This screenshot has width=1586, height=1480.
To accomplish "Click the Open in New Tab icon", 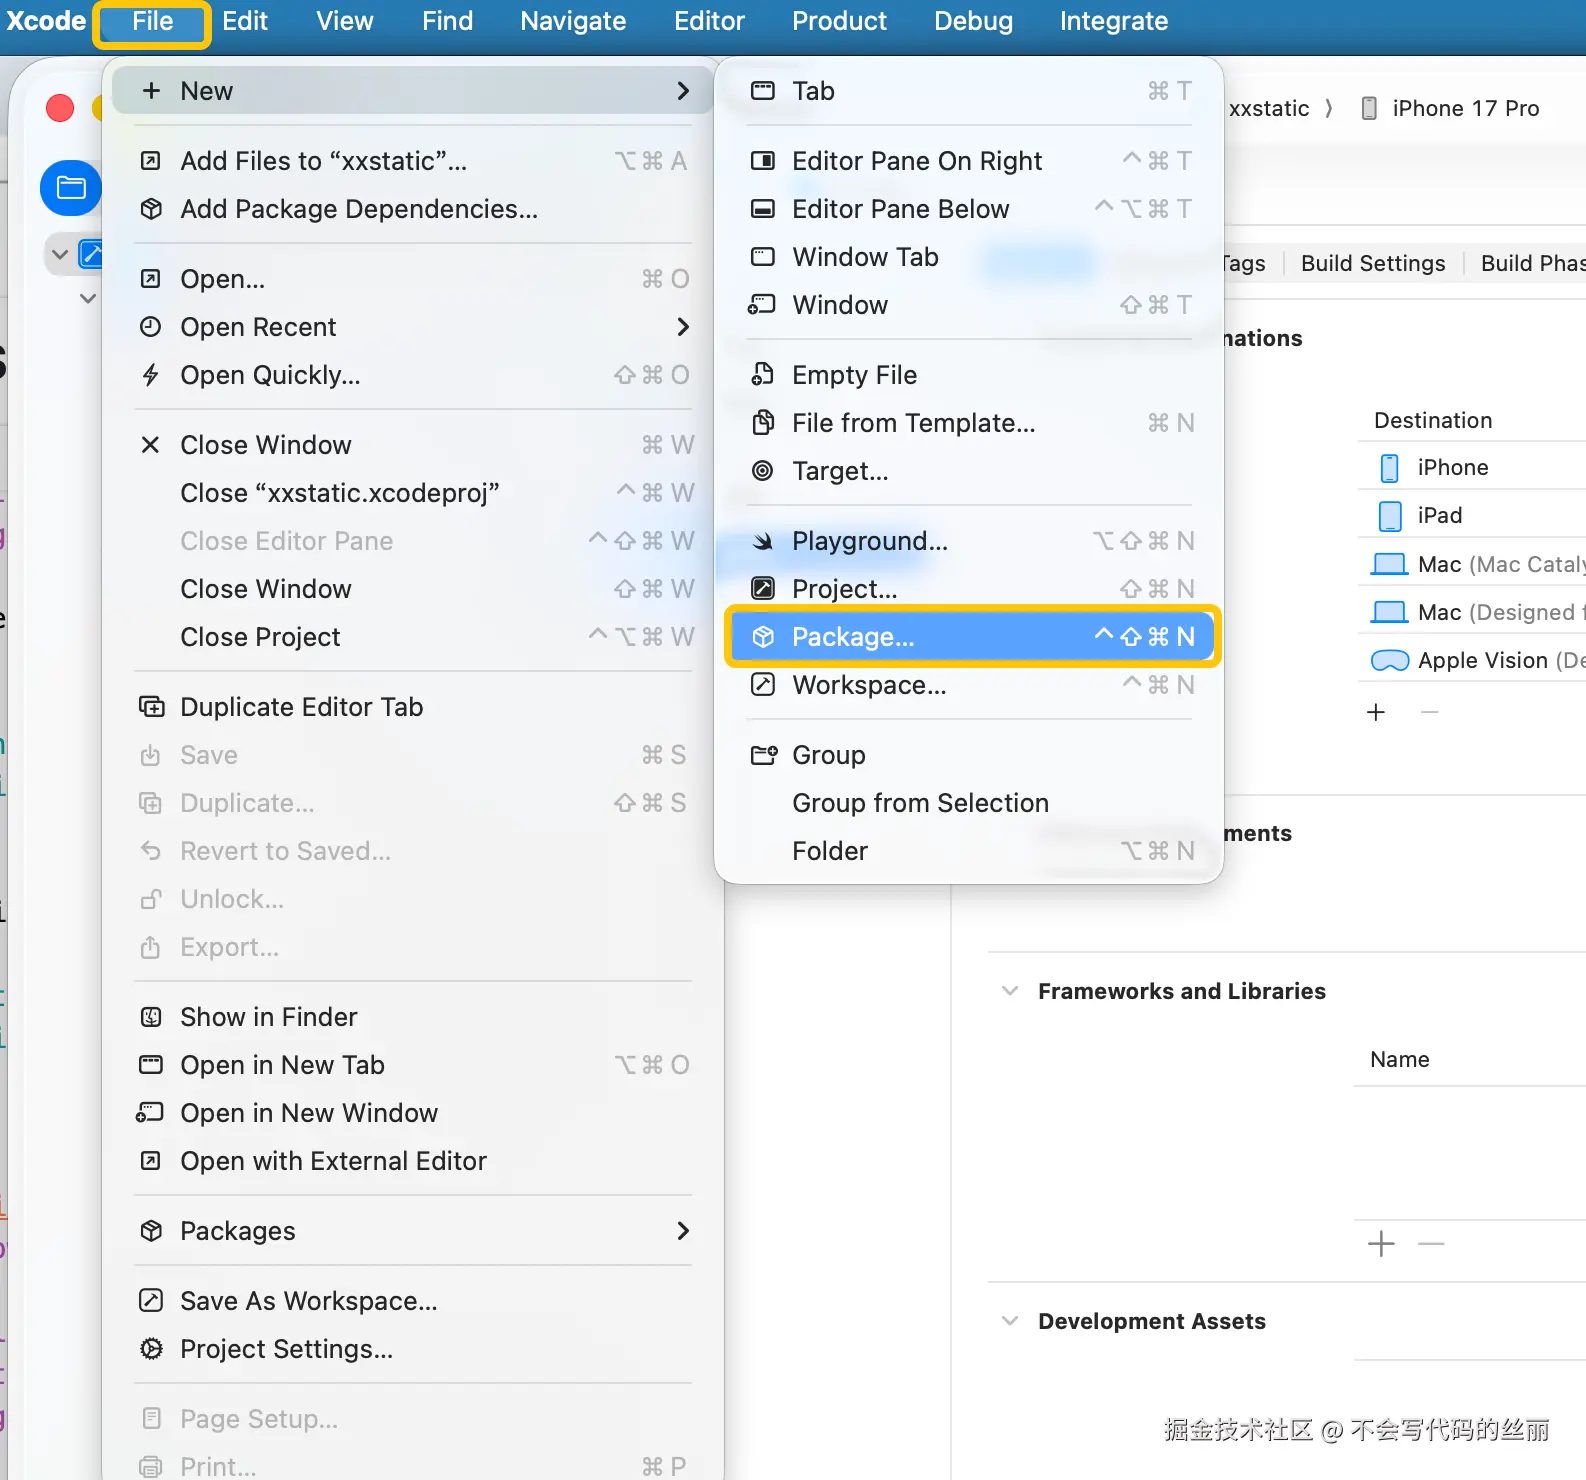I will click(151, 1065).
